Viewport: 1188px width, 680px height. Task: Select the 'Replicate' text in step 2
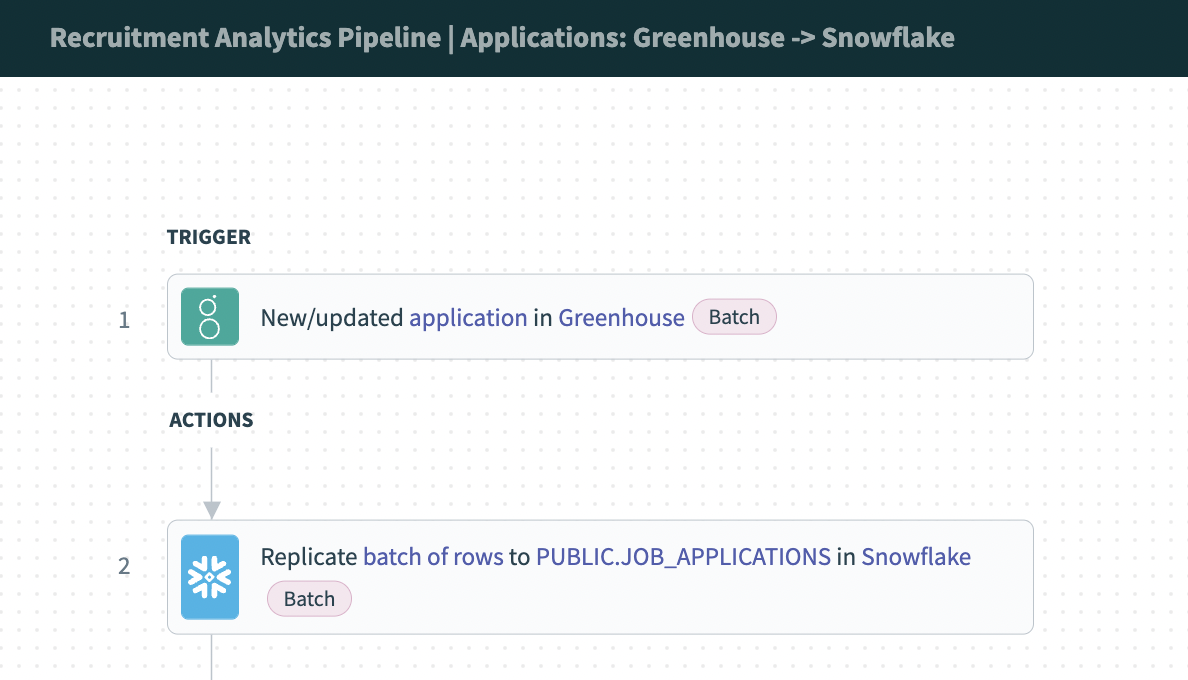pyautogui.click(x=308, y=557)
